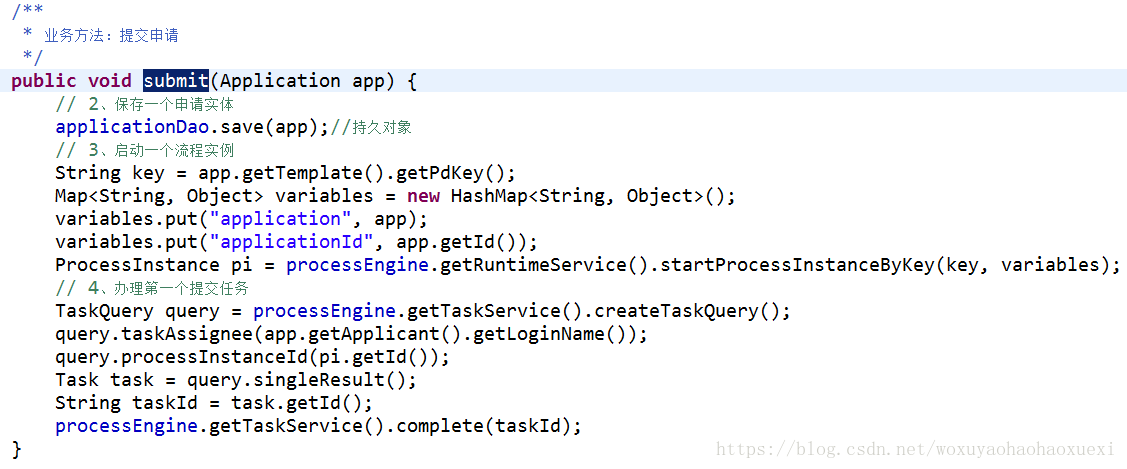Click the comment '// 2、保存一个申请实体'
Viewport: 1127px width, 469px height.
coord(144,104)
